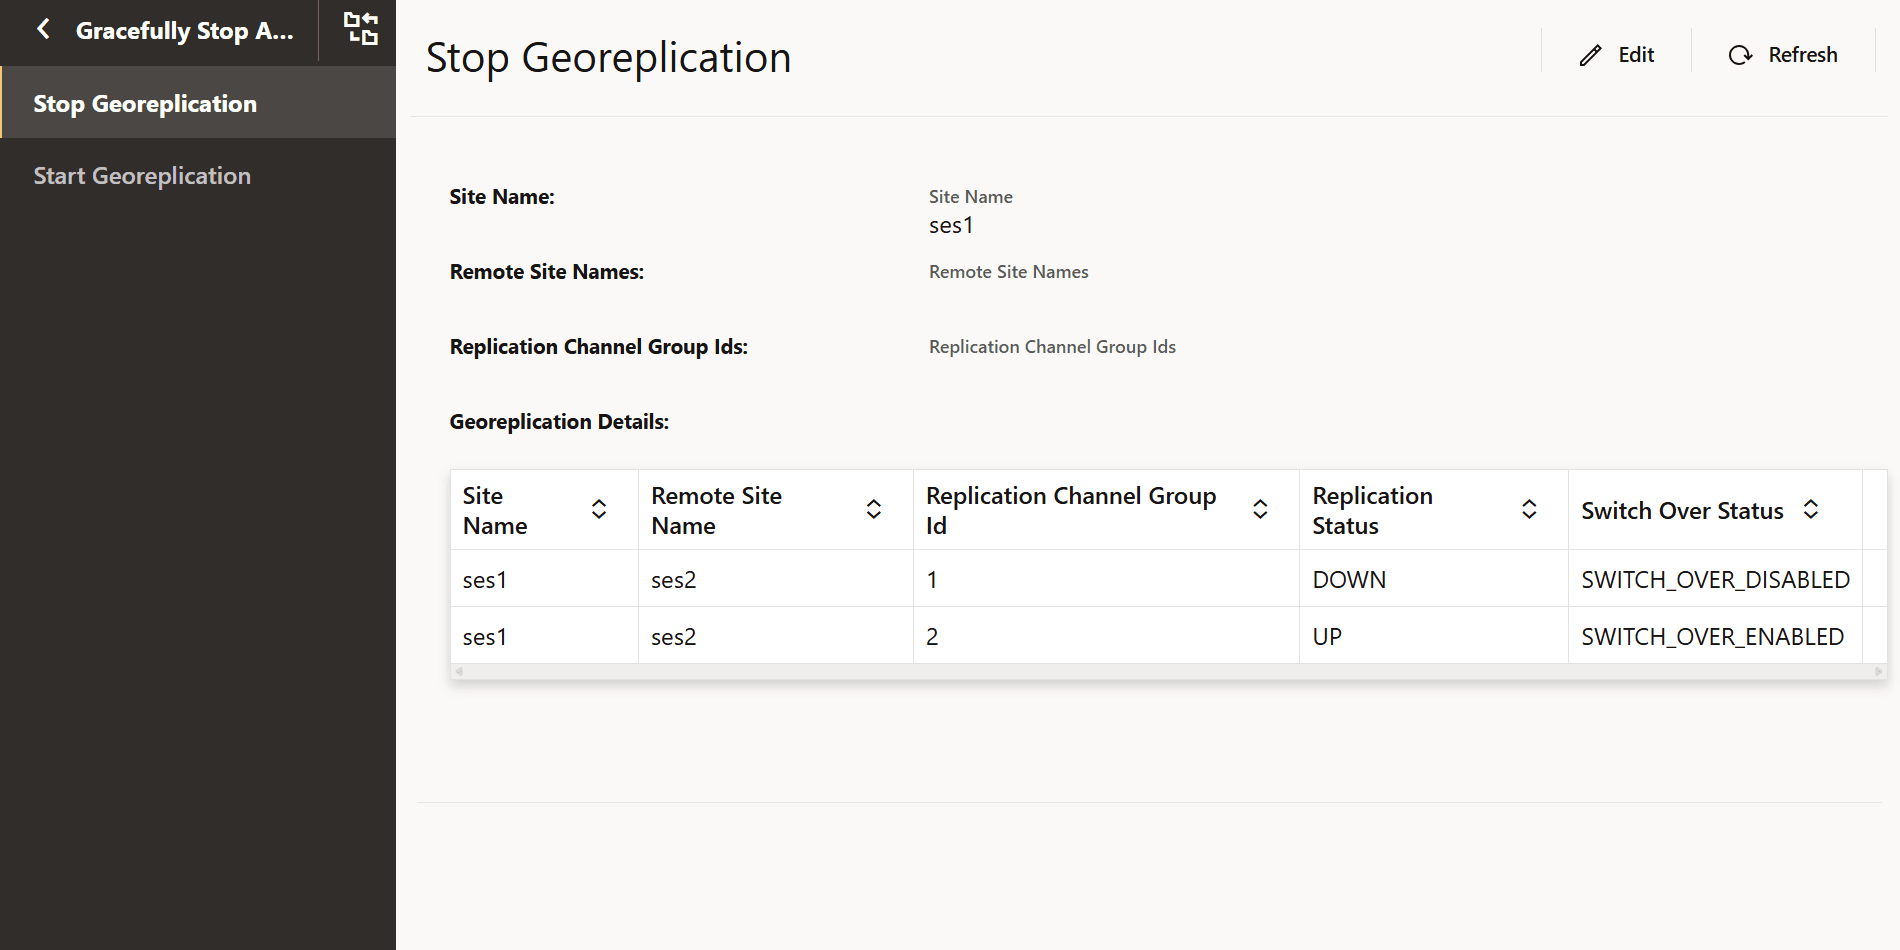Click Replication Channel Group Id header text
Image resolution: width=1900 pixels, height=950 pixels.
coord(1071,510)
